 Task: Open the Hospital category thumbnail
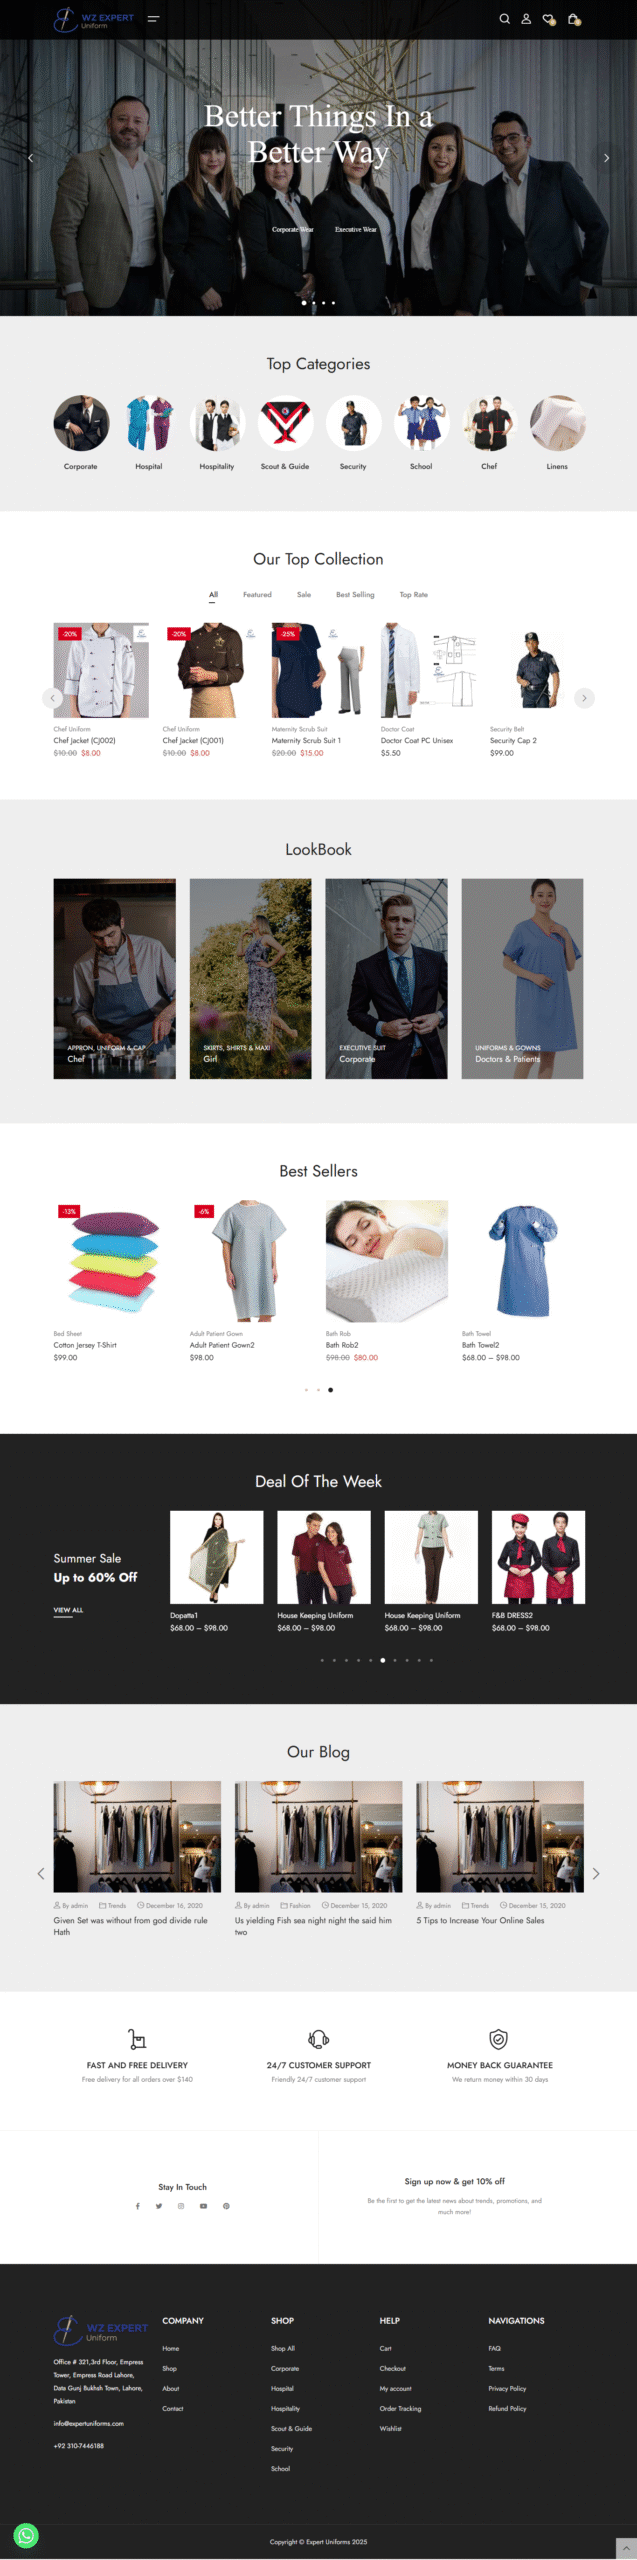[149, 423]
